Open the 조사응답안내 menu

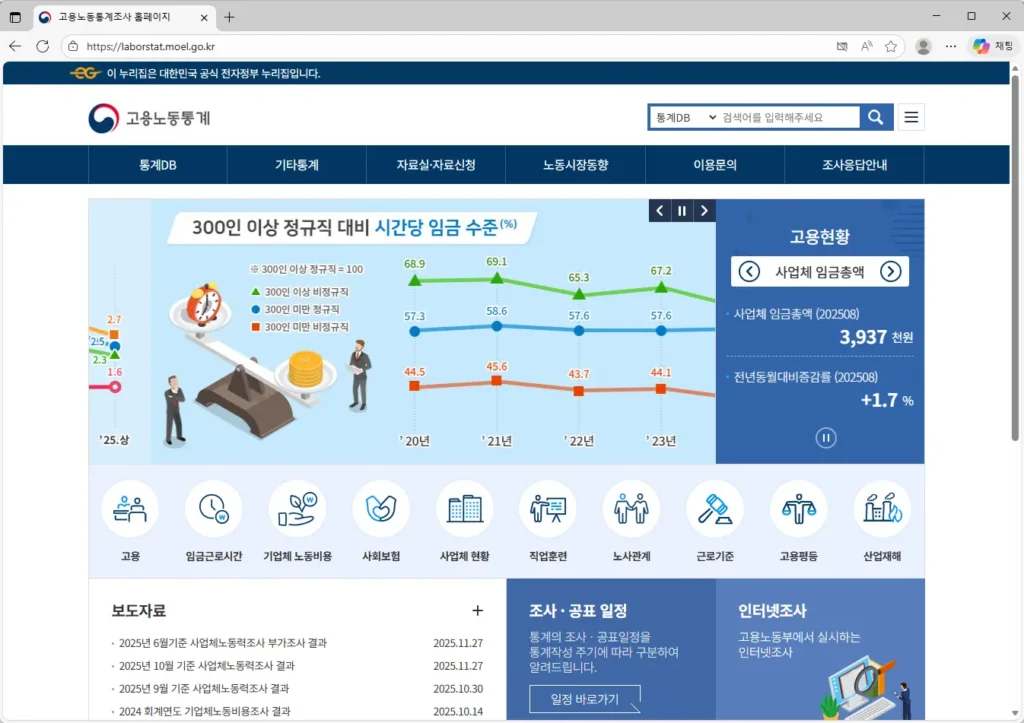(x=853, y=164)
